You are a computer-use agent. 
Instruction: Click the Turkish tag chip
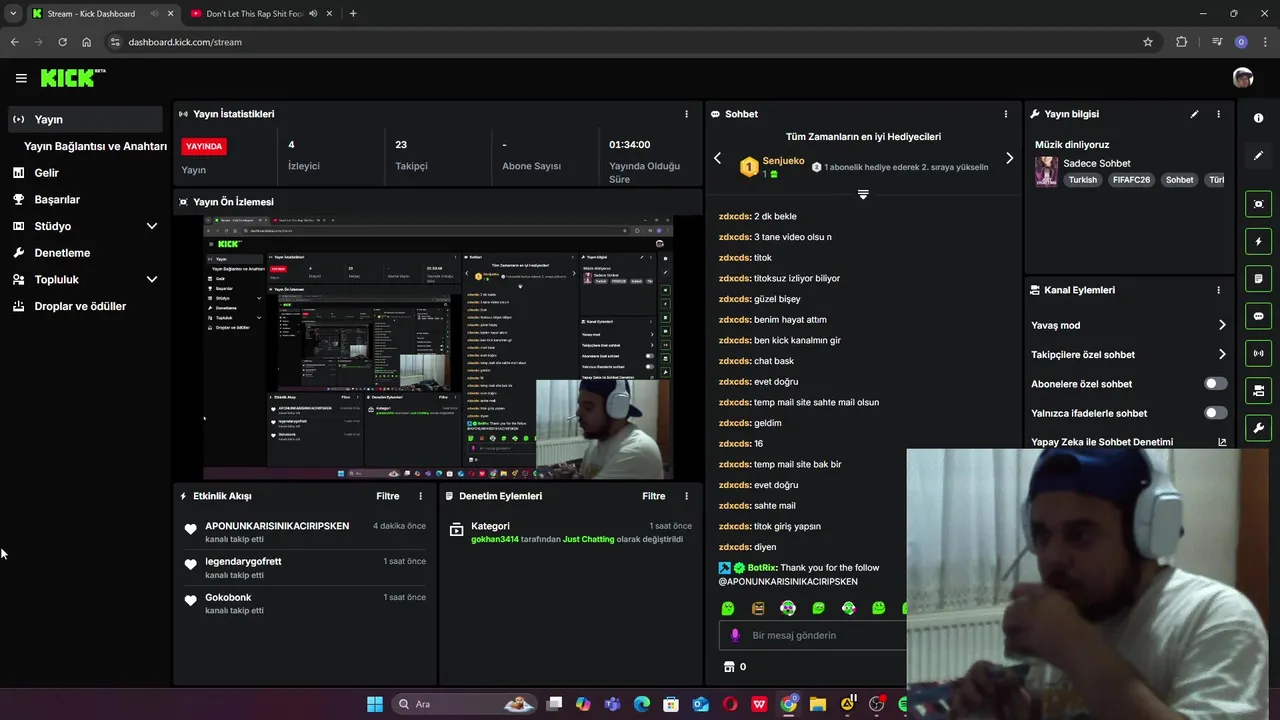coord(1082,180)
